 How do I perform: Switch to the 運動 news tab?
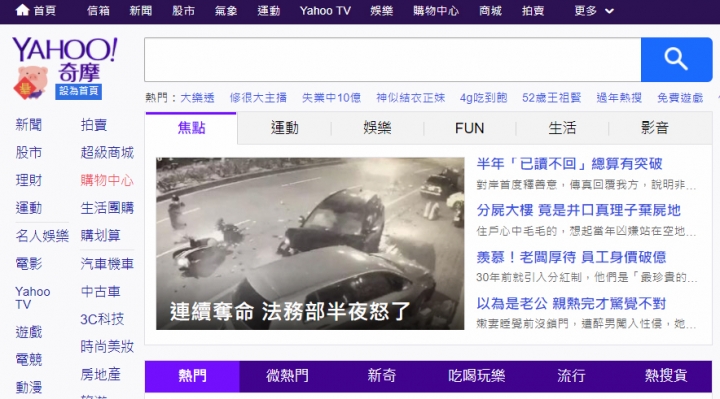click(284, 128)
